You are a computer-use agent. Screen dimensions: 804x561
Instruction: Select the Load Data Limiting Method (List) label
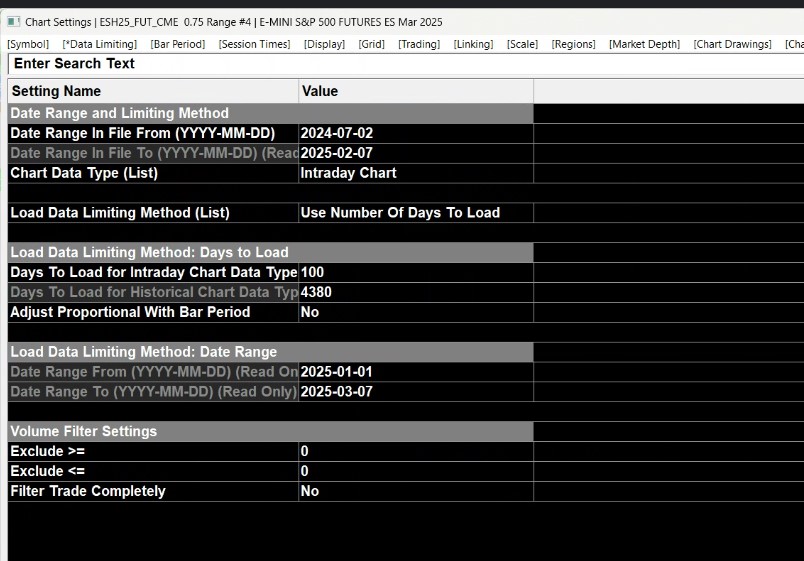point(153,213)
